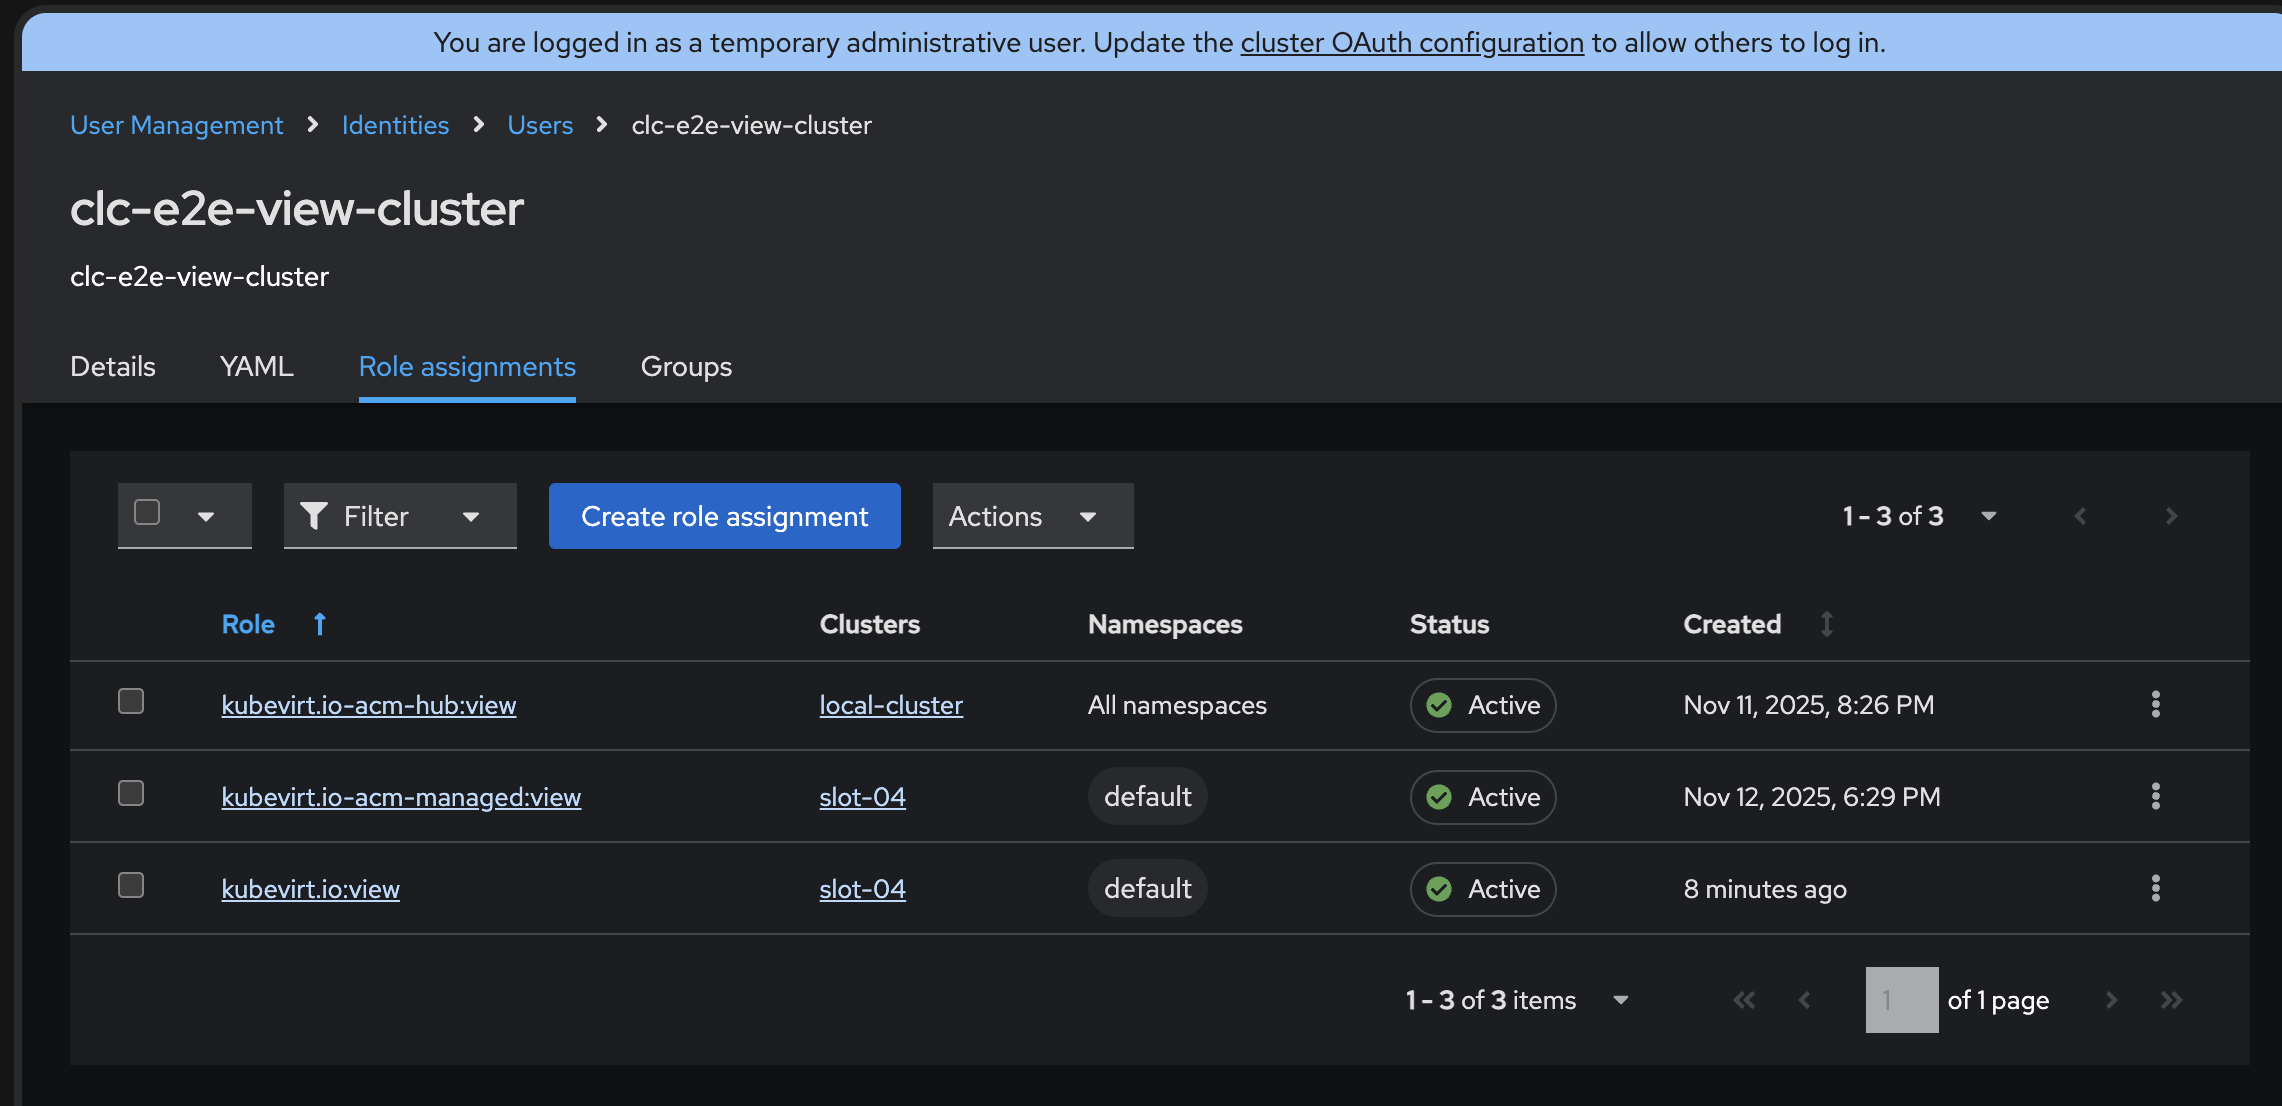Click the Created column sort icon
2282x1106 pixels.
point(1826,624)
